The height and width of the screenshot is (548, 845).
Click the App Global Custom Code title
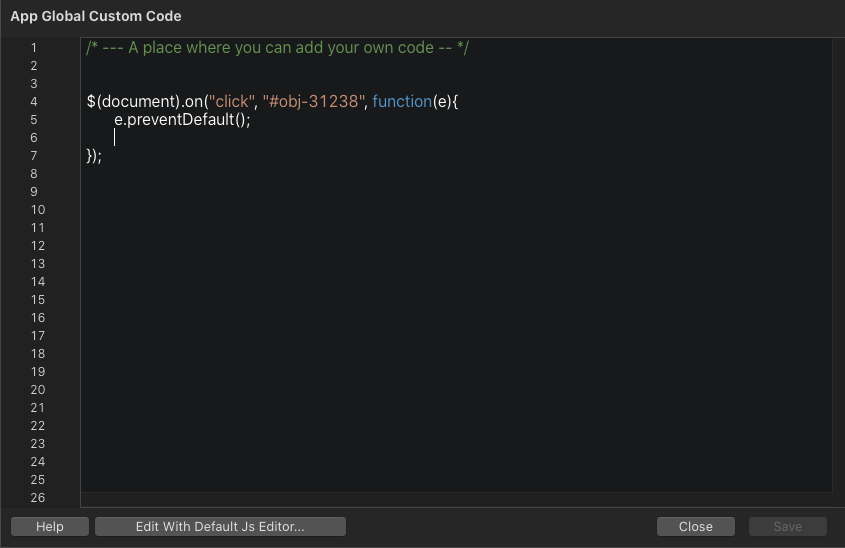tap(96, 17)
